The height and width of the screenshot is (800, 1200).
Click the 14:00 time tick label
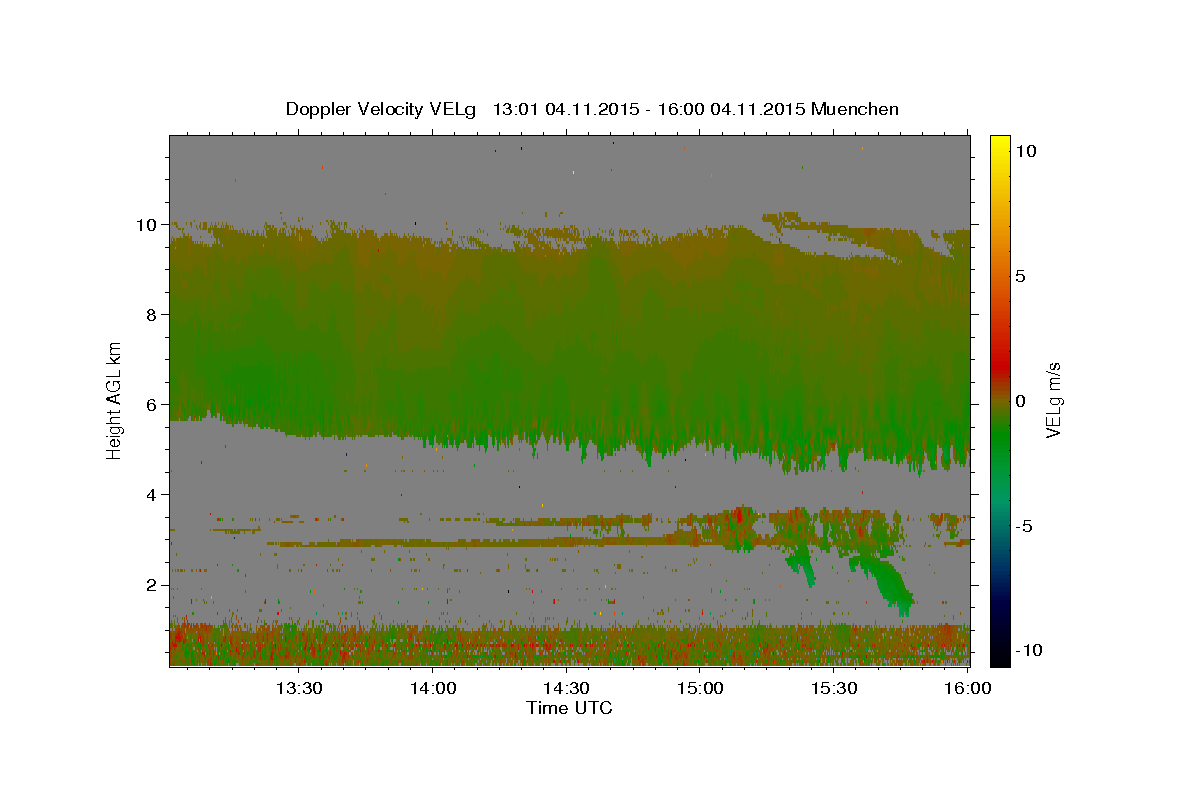click(x=433, y=689)
